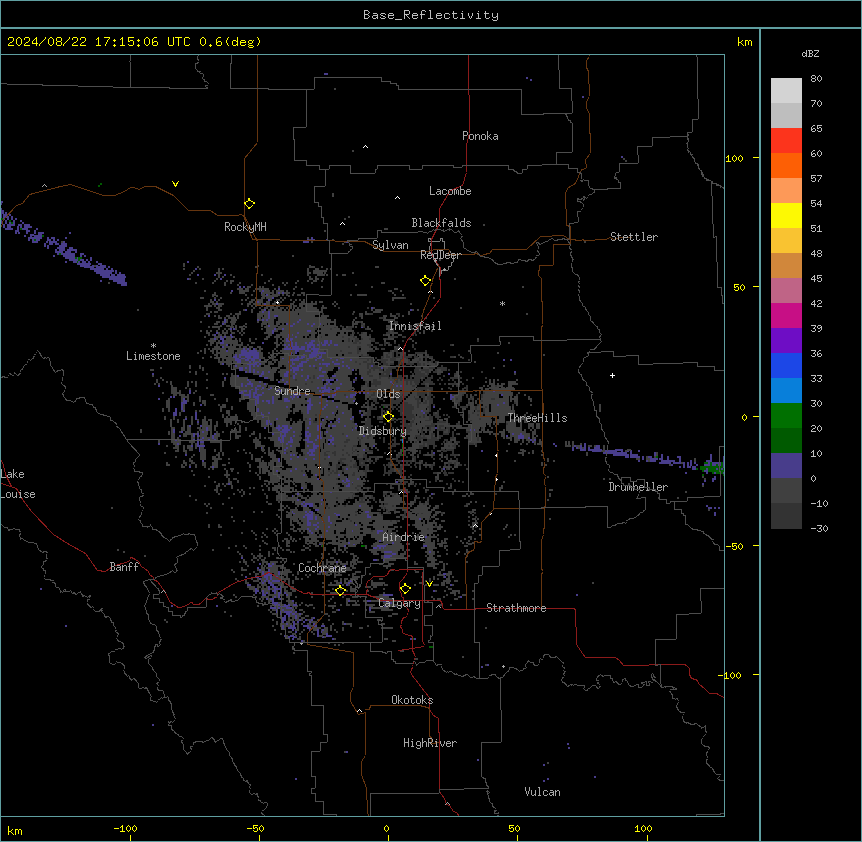This screenshot has width=862, height=842.
Task: Click the Blackfalds city label
Action: (441, 223)
